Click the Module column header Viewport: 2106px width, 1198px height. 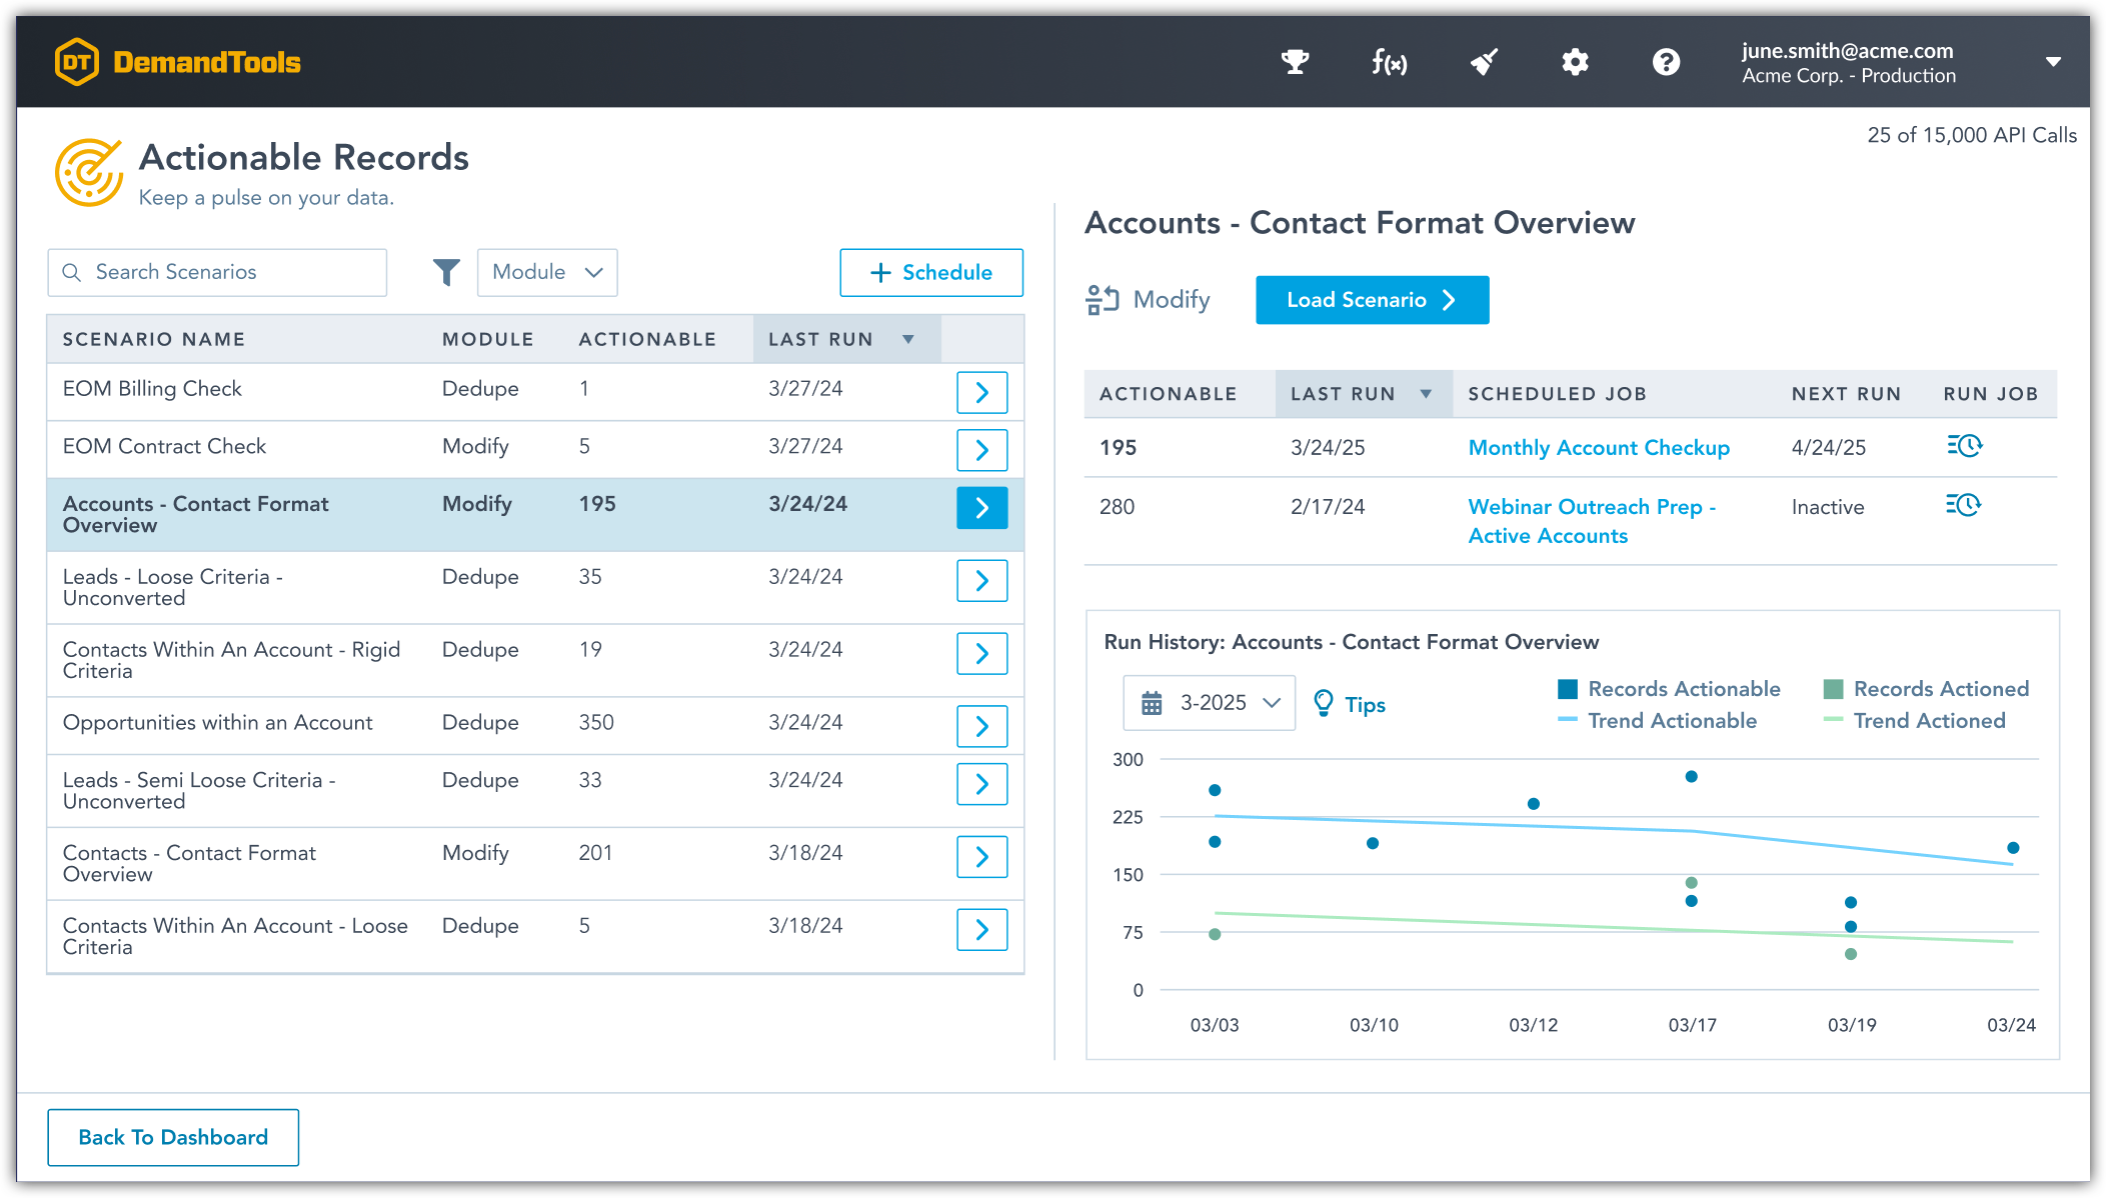pyautogui.click(x=488, y=339)
